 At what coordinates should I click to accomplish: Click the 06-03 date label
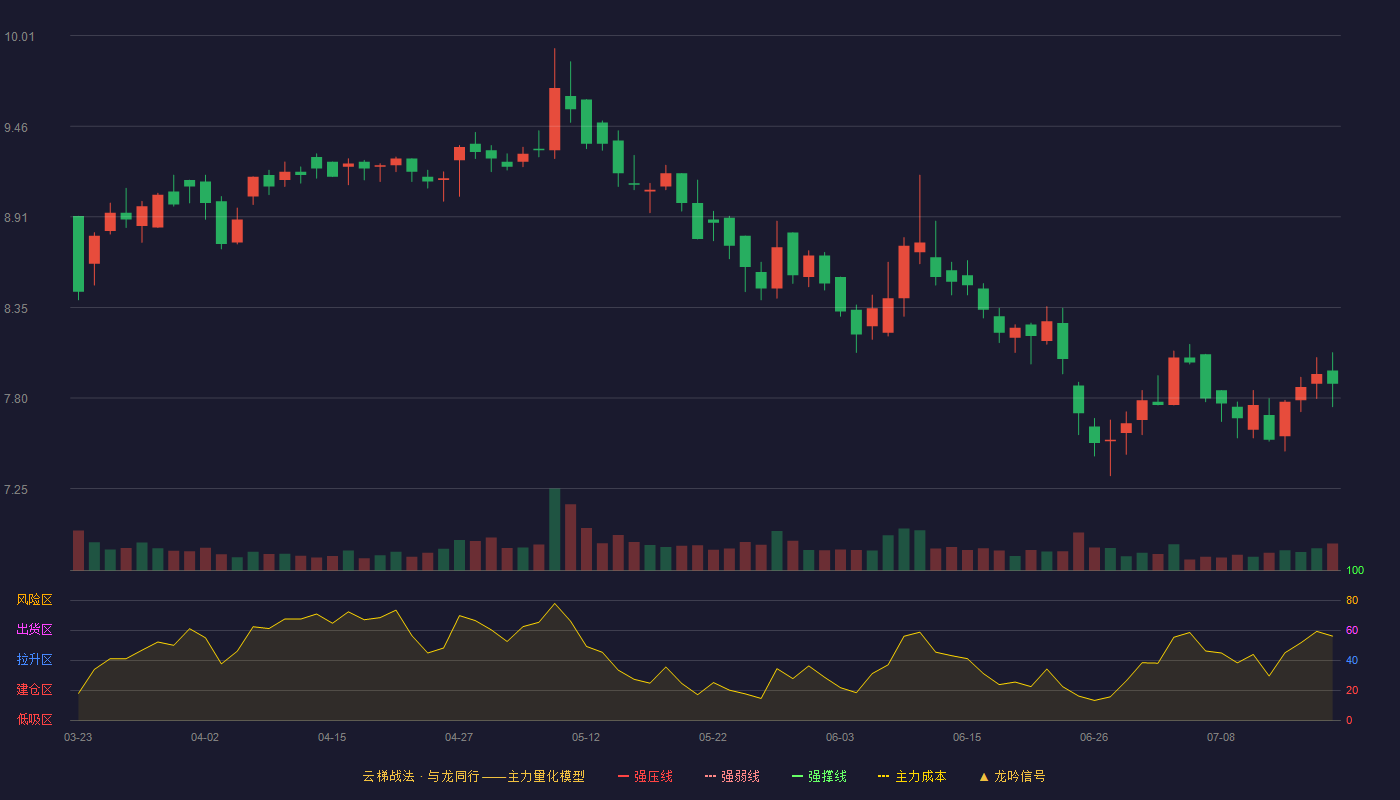click(x=840, y=737)
